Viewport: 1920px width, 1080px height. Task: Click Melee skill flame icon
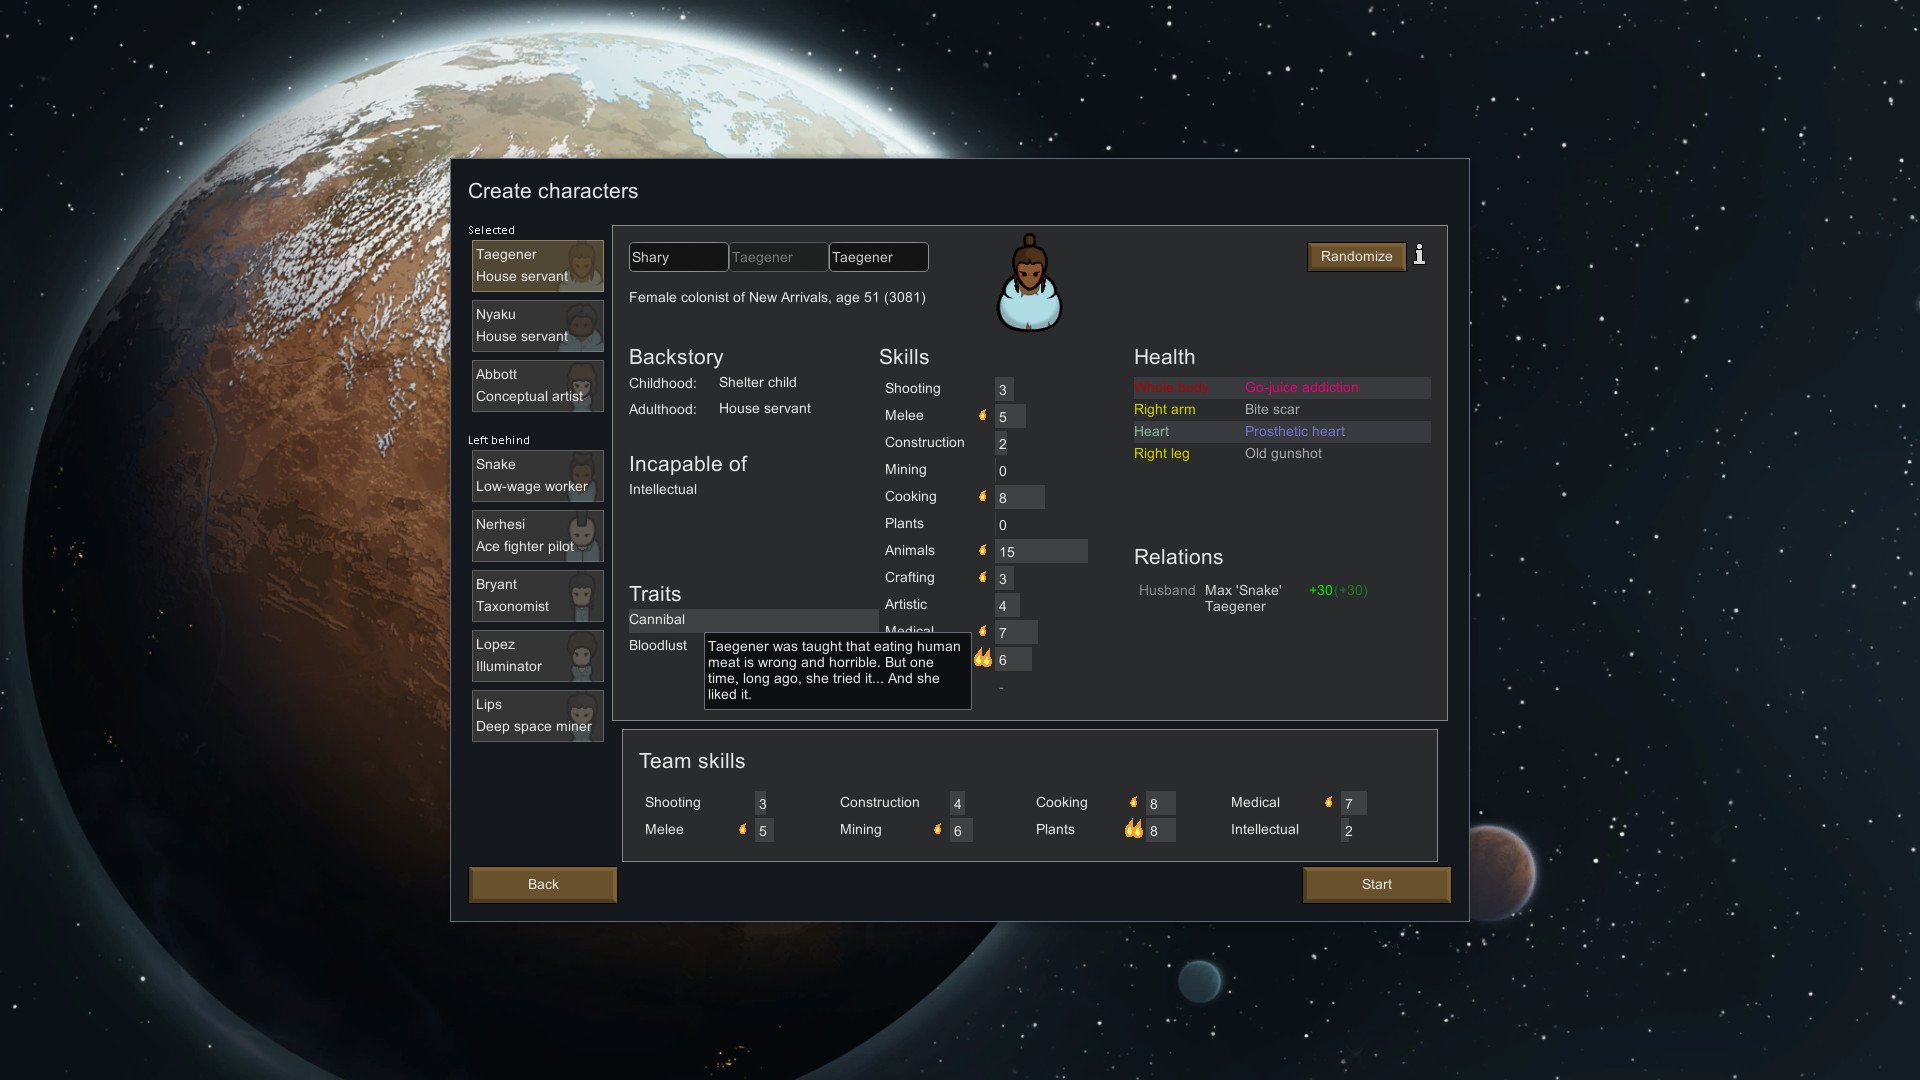tap(982, 415)
